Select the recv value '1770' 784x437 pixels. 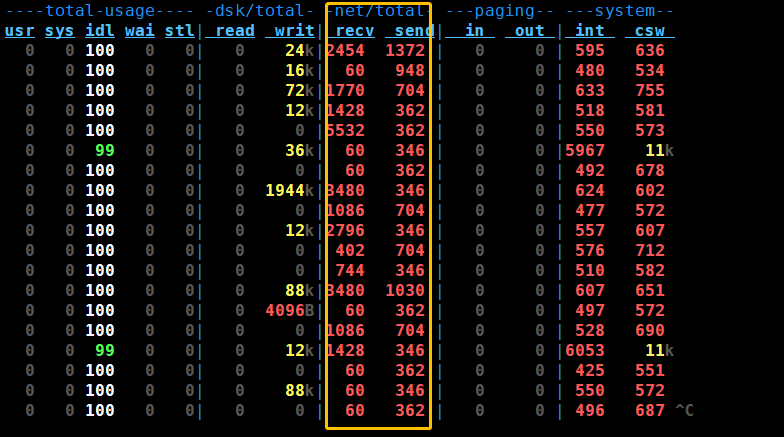[x=345, y=90]
